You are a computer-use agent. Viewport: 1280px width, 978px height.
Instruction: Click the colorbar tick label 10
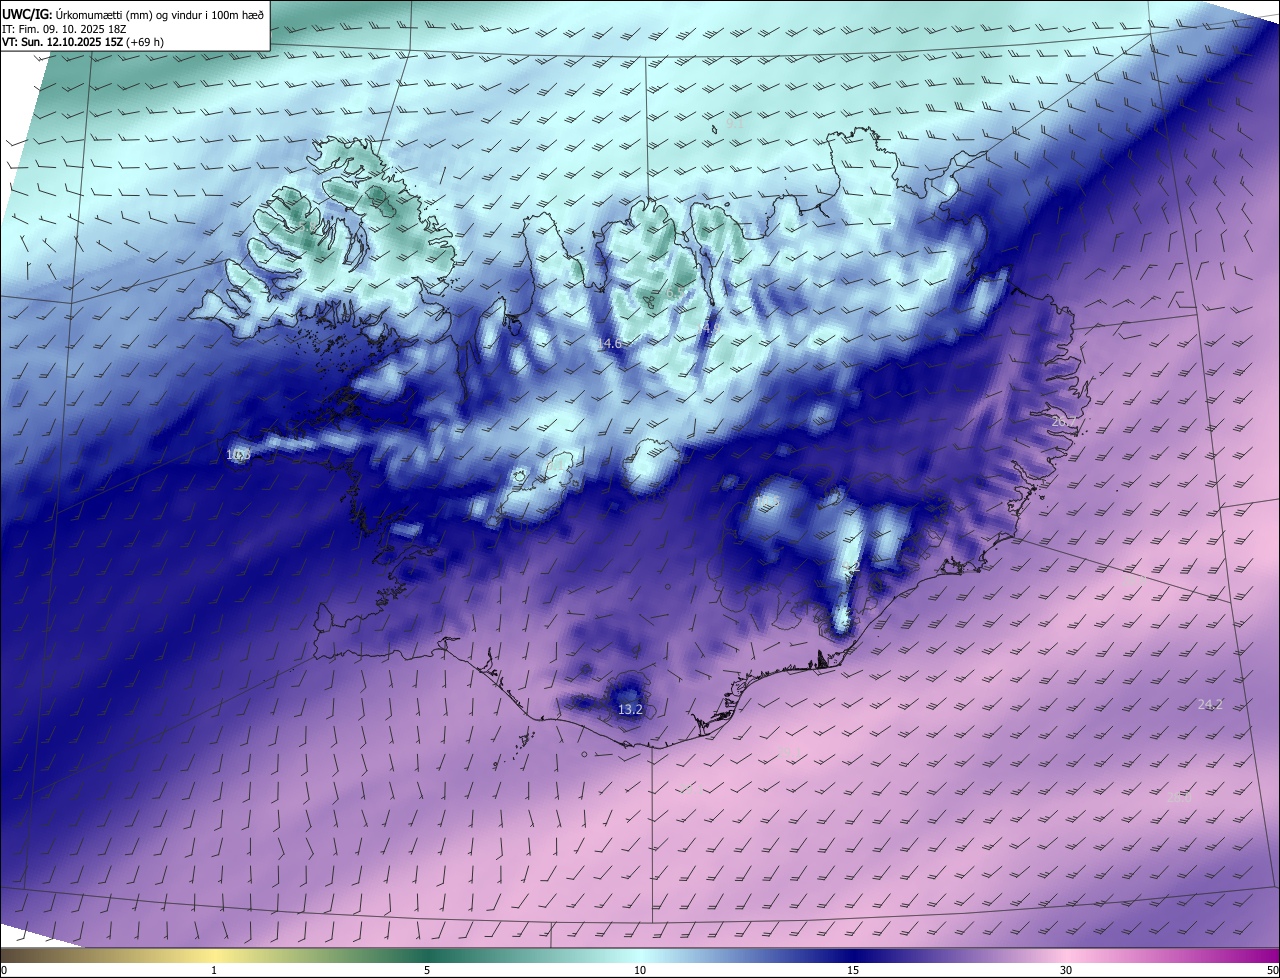(640, 970)
